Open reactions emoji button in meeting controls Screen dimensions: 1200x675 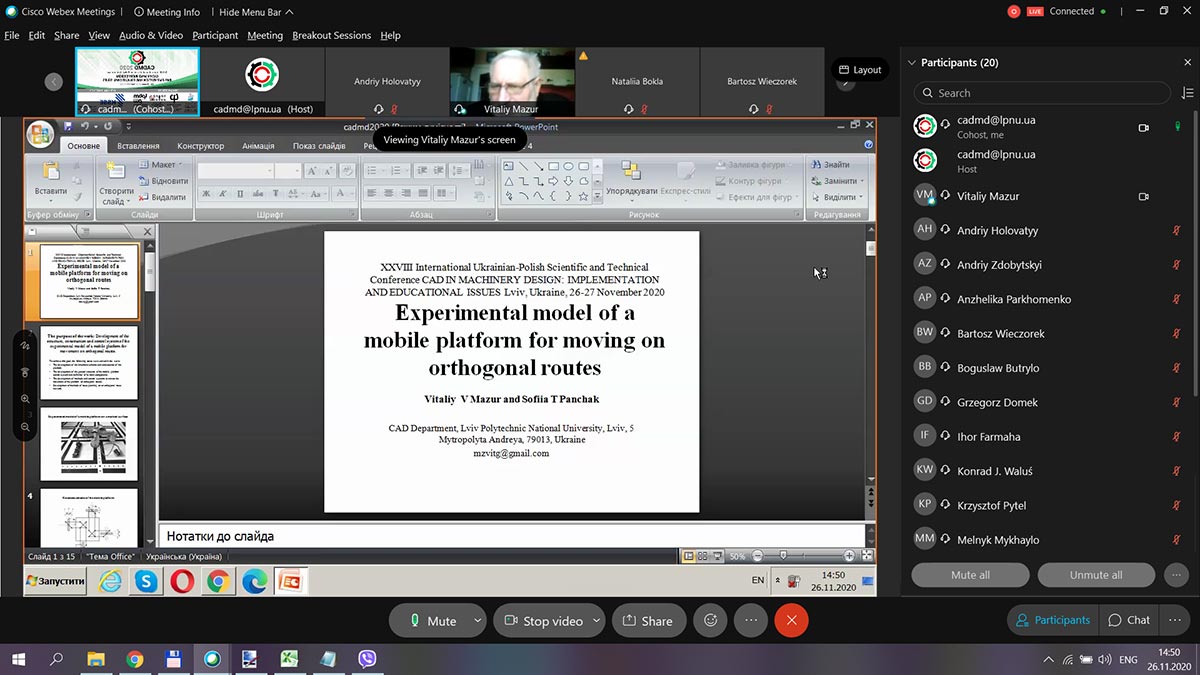(710, 620)
